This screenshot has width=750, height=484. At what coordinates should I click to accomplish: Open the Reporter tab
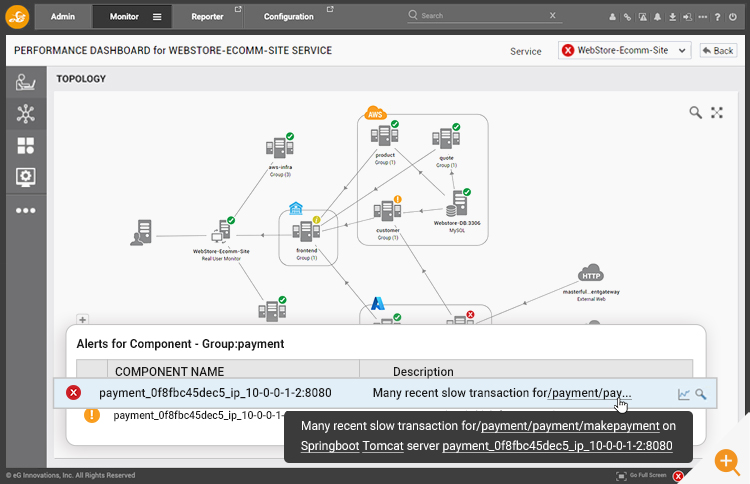point(207,17)
